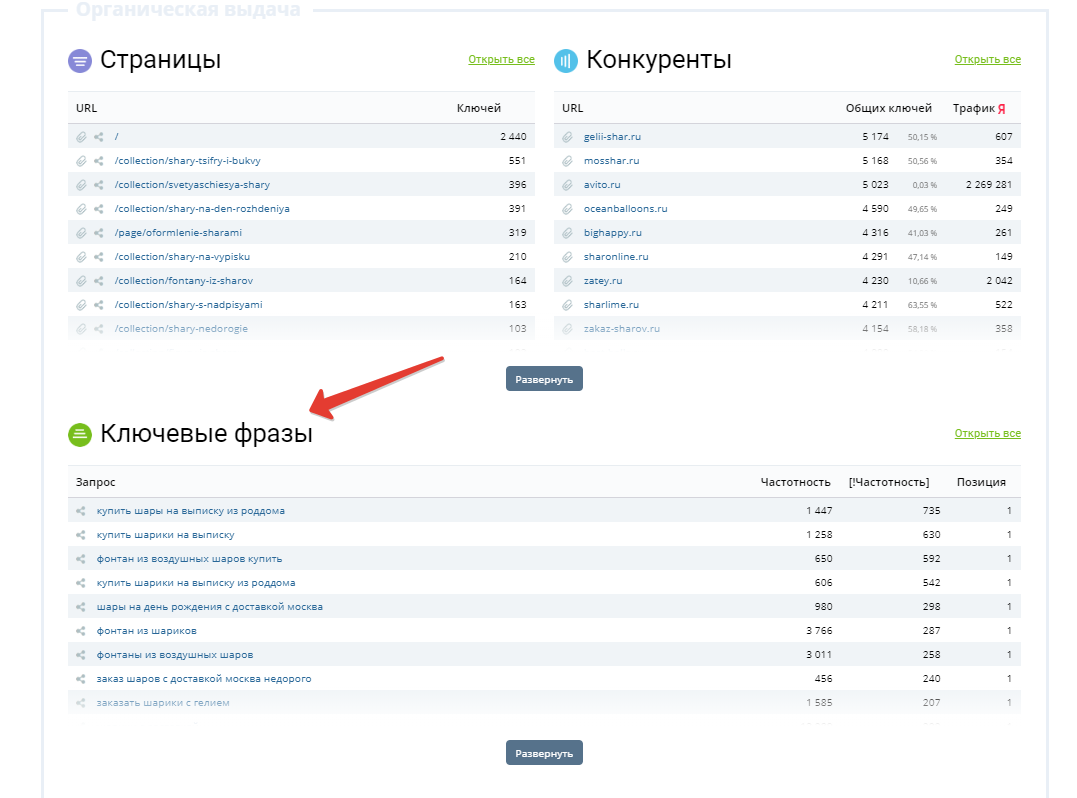
Task: Click share icon beside shary-na-vypisku
Action: click(x=99, y=257)
